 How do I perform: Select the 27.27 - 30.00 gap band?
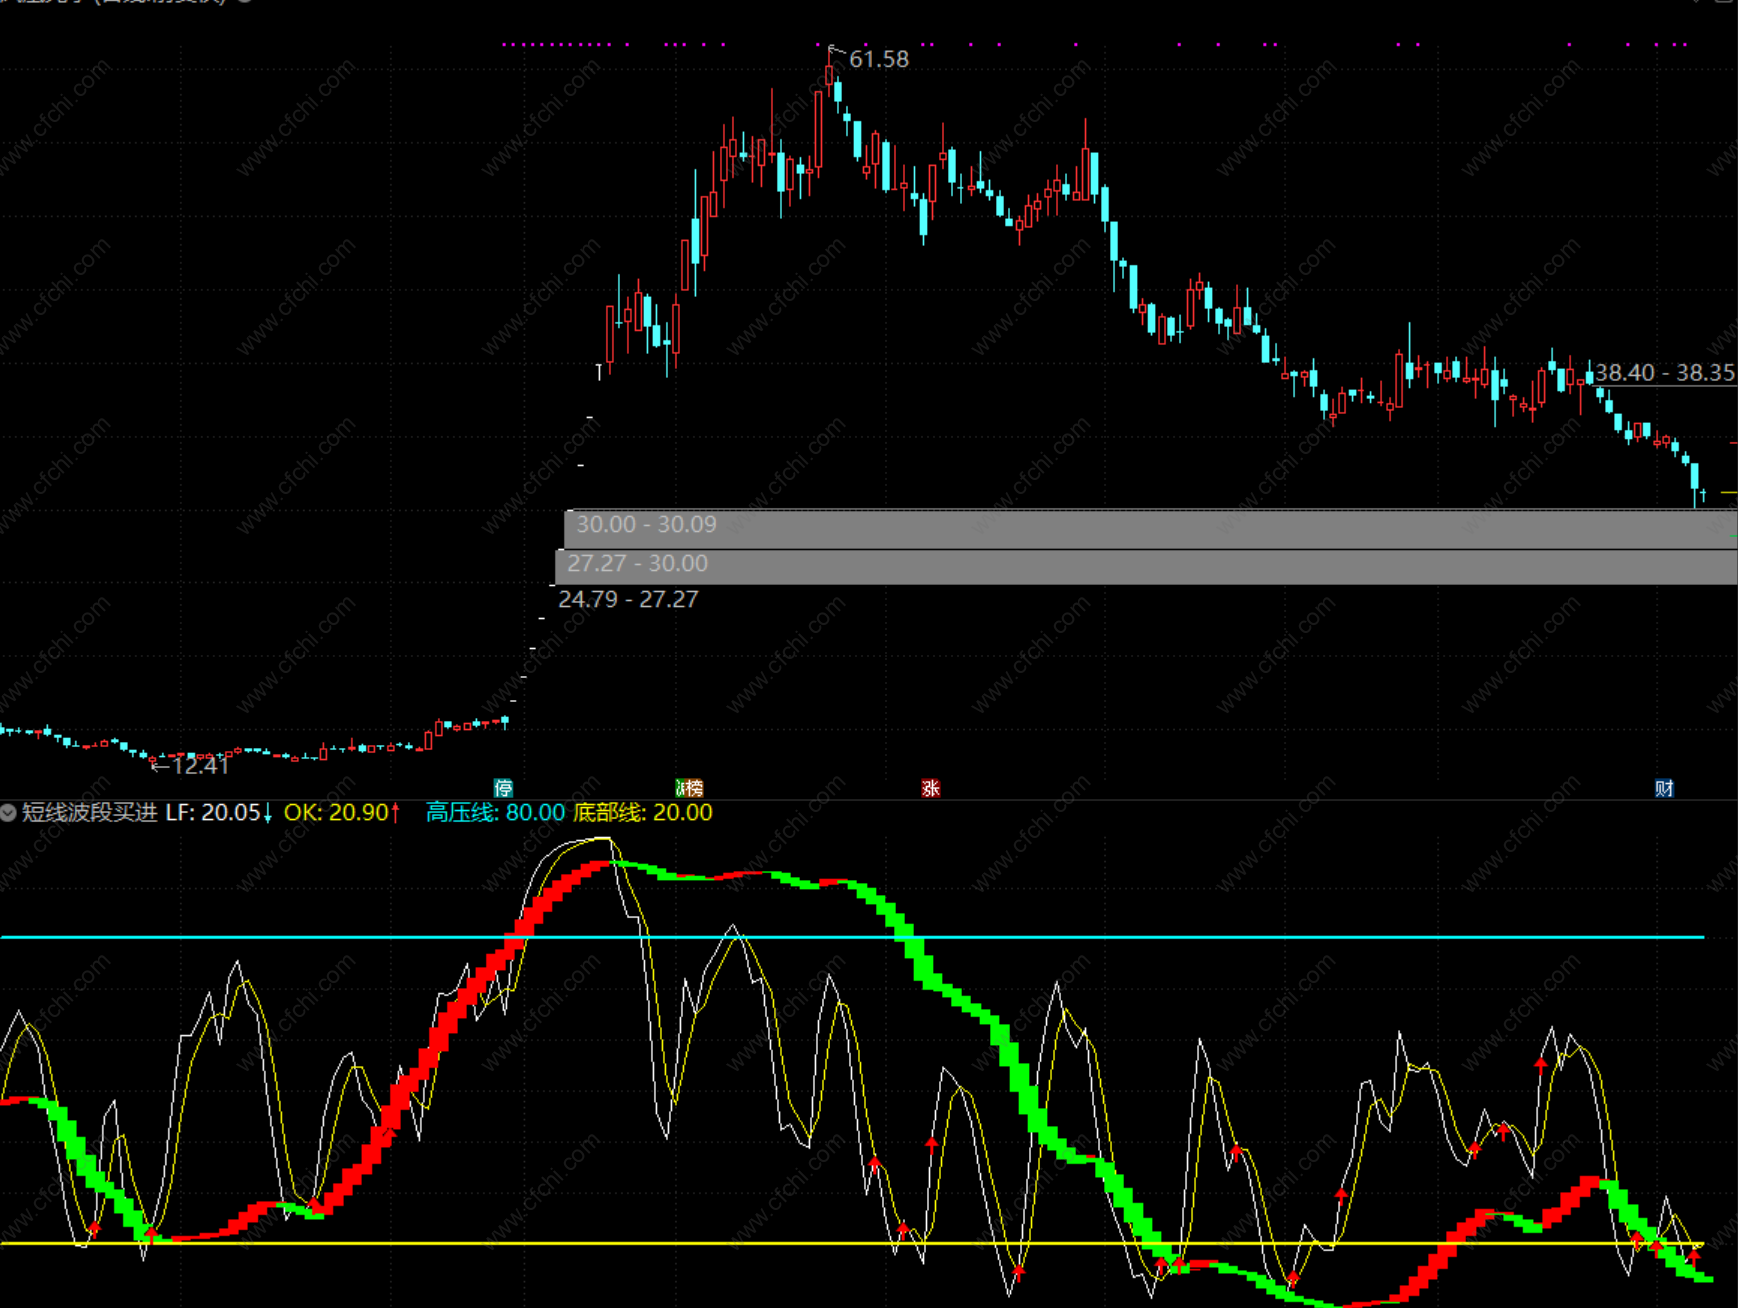point(1146,566)
